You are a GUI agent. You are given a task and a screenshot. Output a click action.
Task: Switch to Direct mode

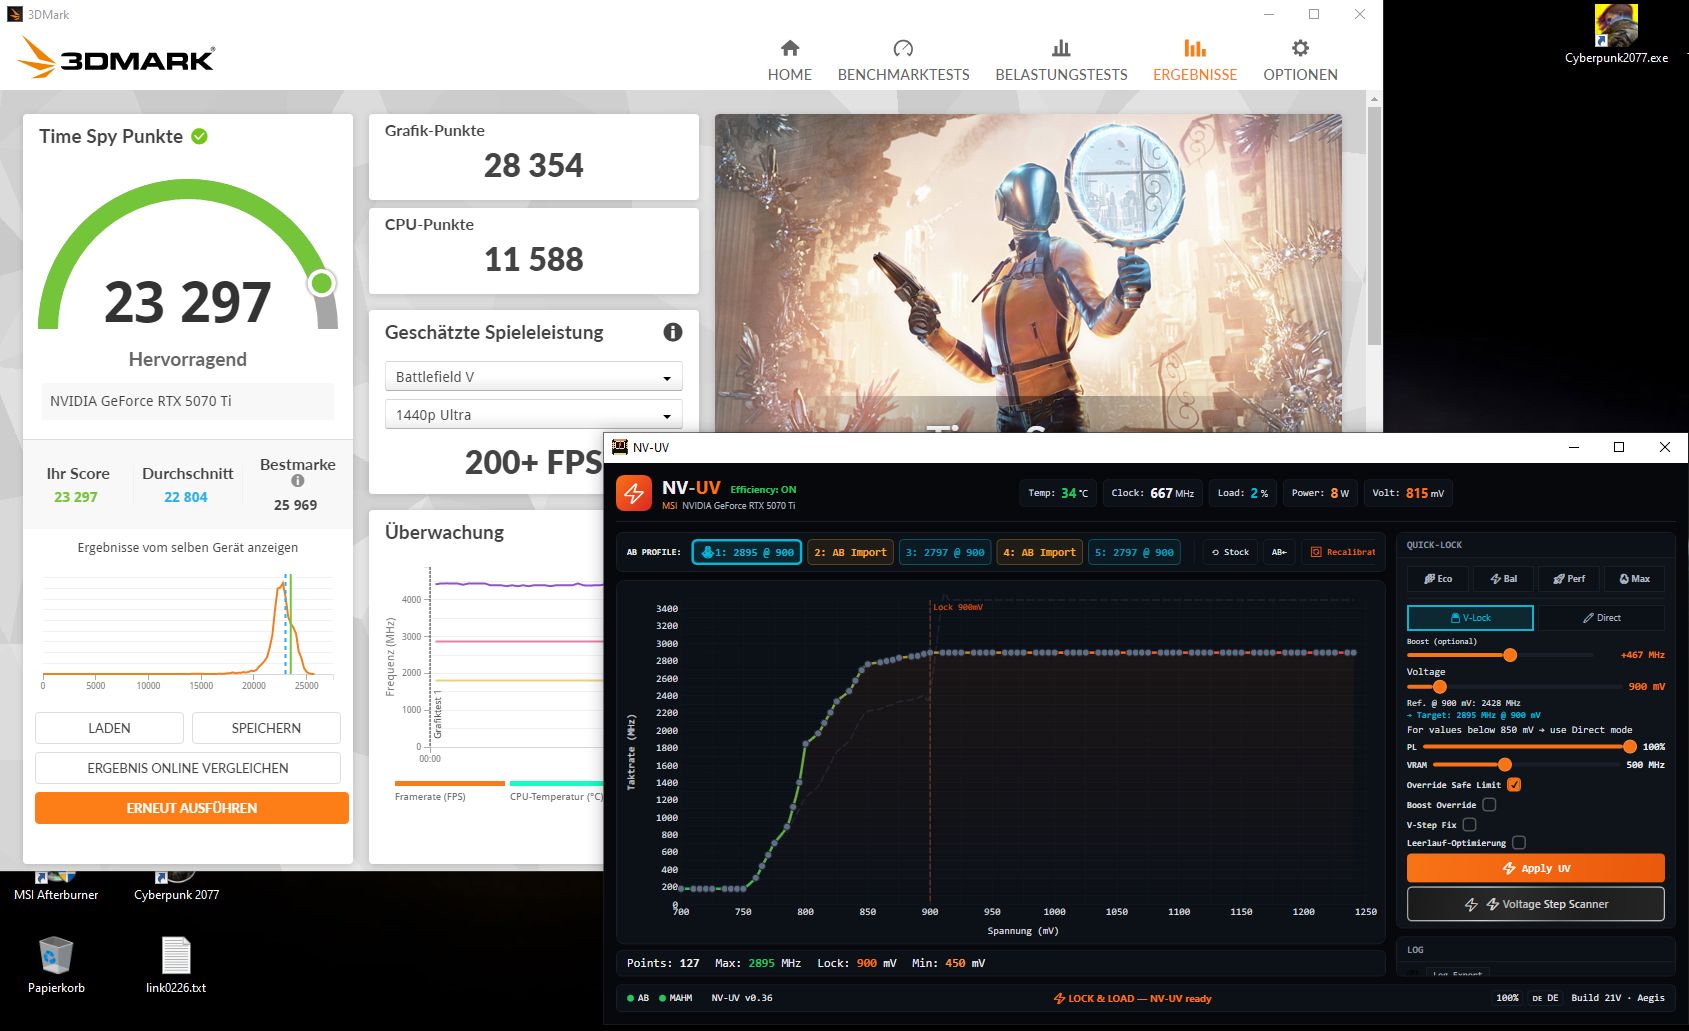pos(1601,618)
